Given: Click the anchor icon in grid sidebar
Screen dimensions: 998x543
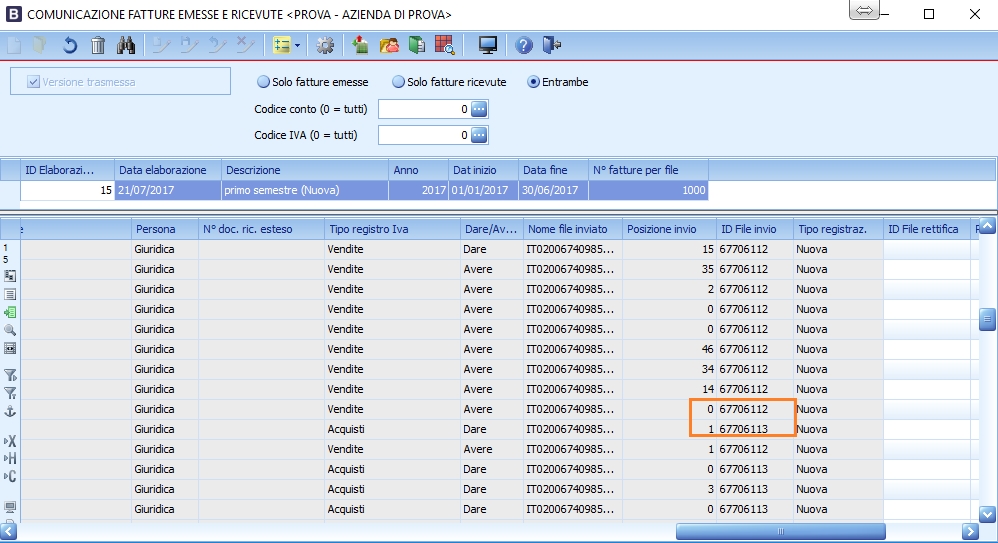Looking at the screenshot, I should tap(10, 411).
